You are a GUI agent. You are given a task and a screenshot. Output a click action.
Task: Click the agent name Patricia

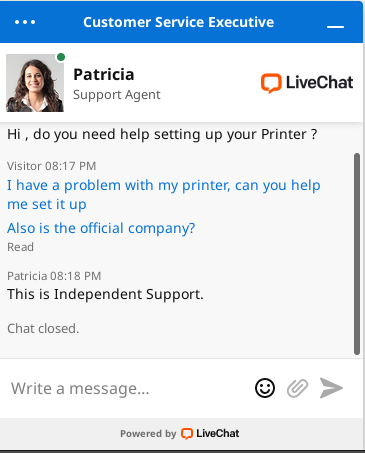tap(104, 74)
